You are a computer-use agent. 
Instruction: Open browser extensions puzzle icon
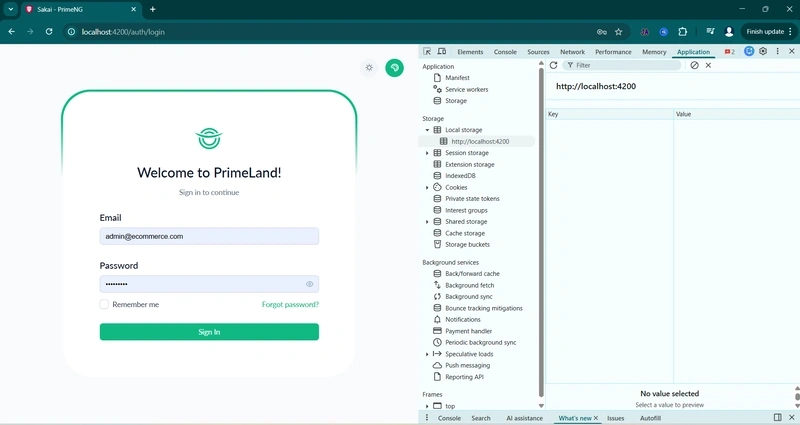pyautogui.click(x=683, y=32)
